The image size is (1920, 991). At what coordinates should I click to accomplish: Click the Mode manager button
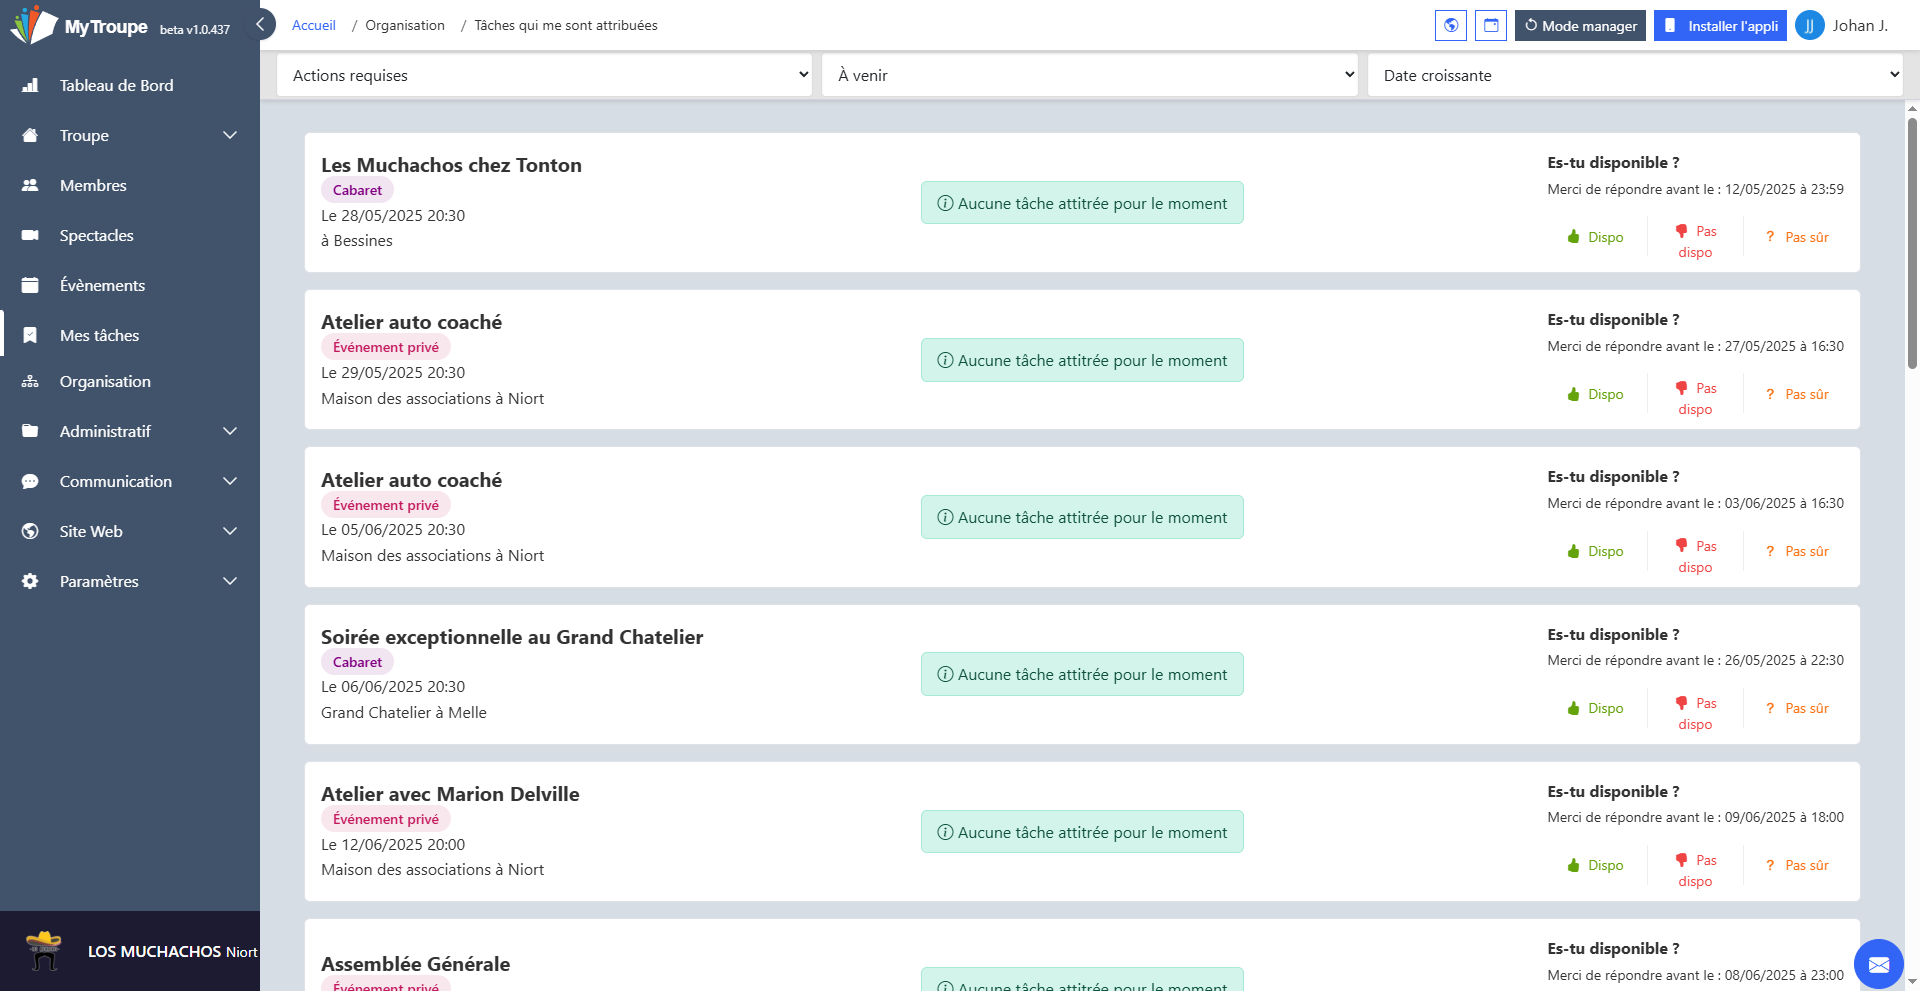click(x=1580, y=25)
